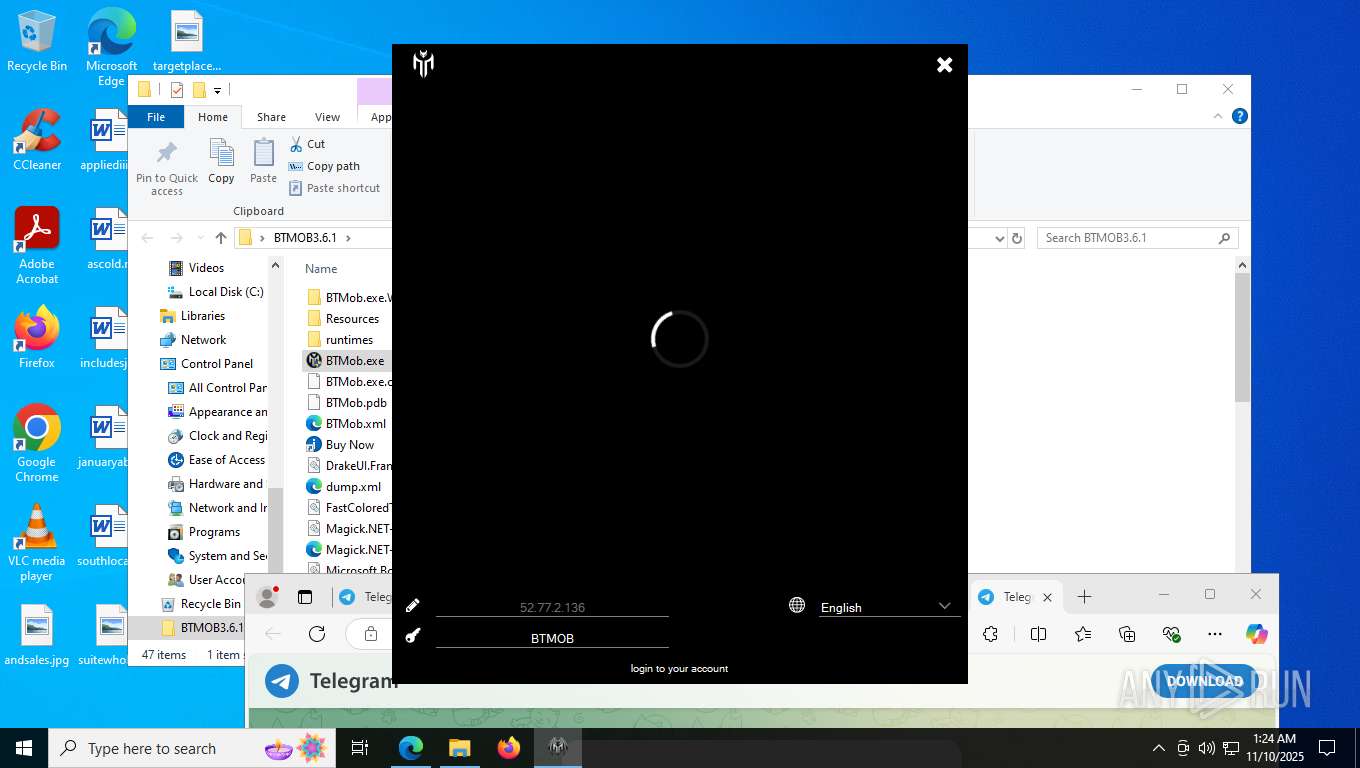Switch to View ribbon tab
Screen dimensions: 1360x768
(327, 117)
